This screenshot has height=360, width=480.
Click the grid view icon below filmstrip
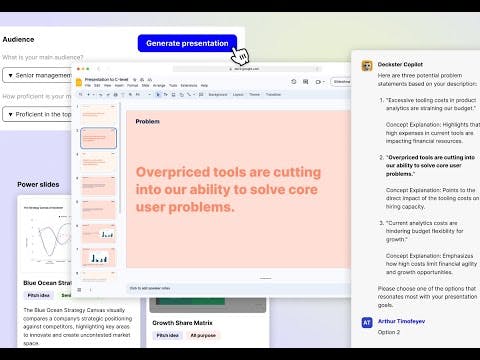(x=79, y=290)
